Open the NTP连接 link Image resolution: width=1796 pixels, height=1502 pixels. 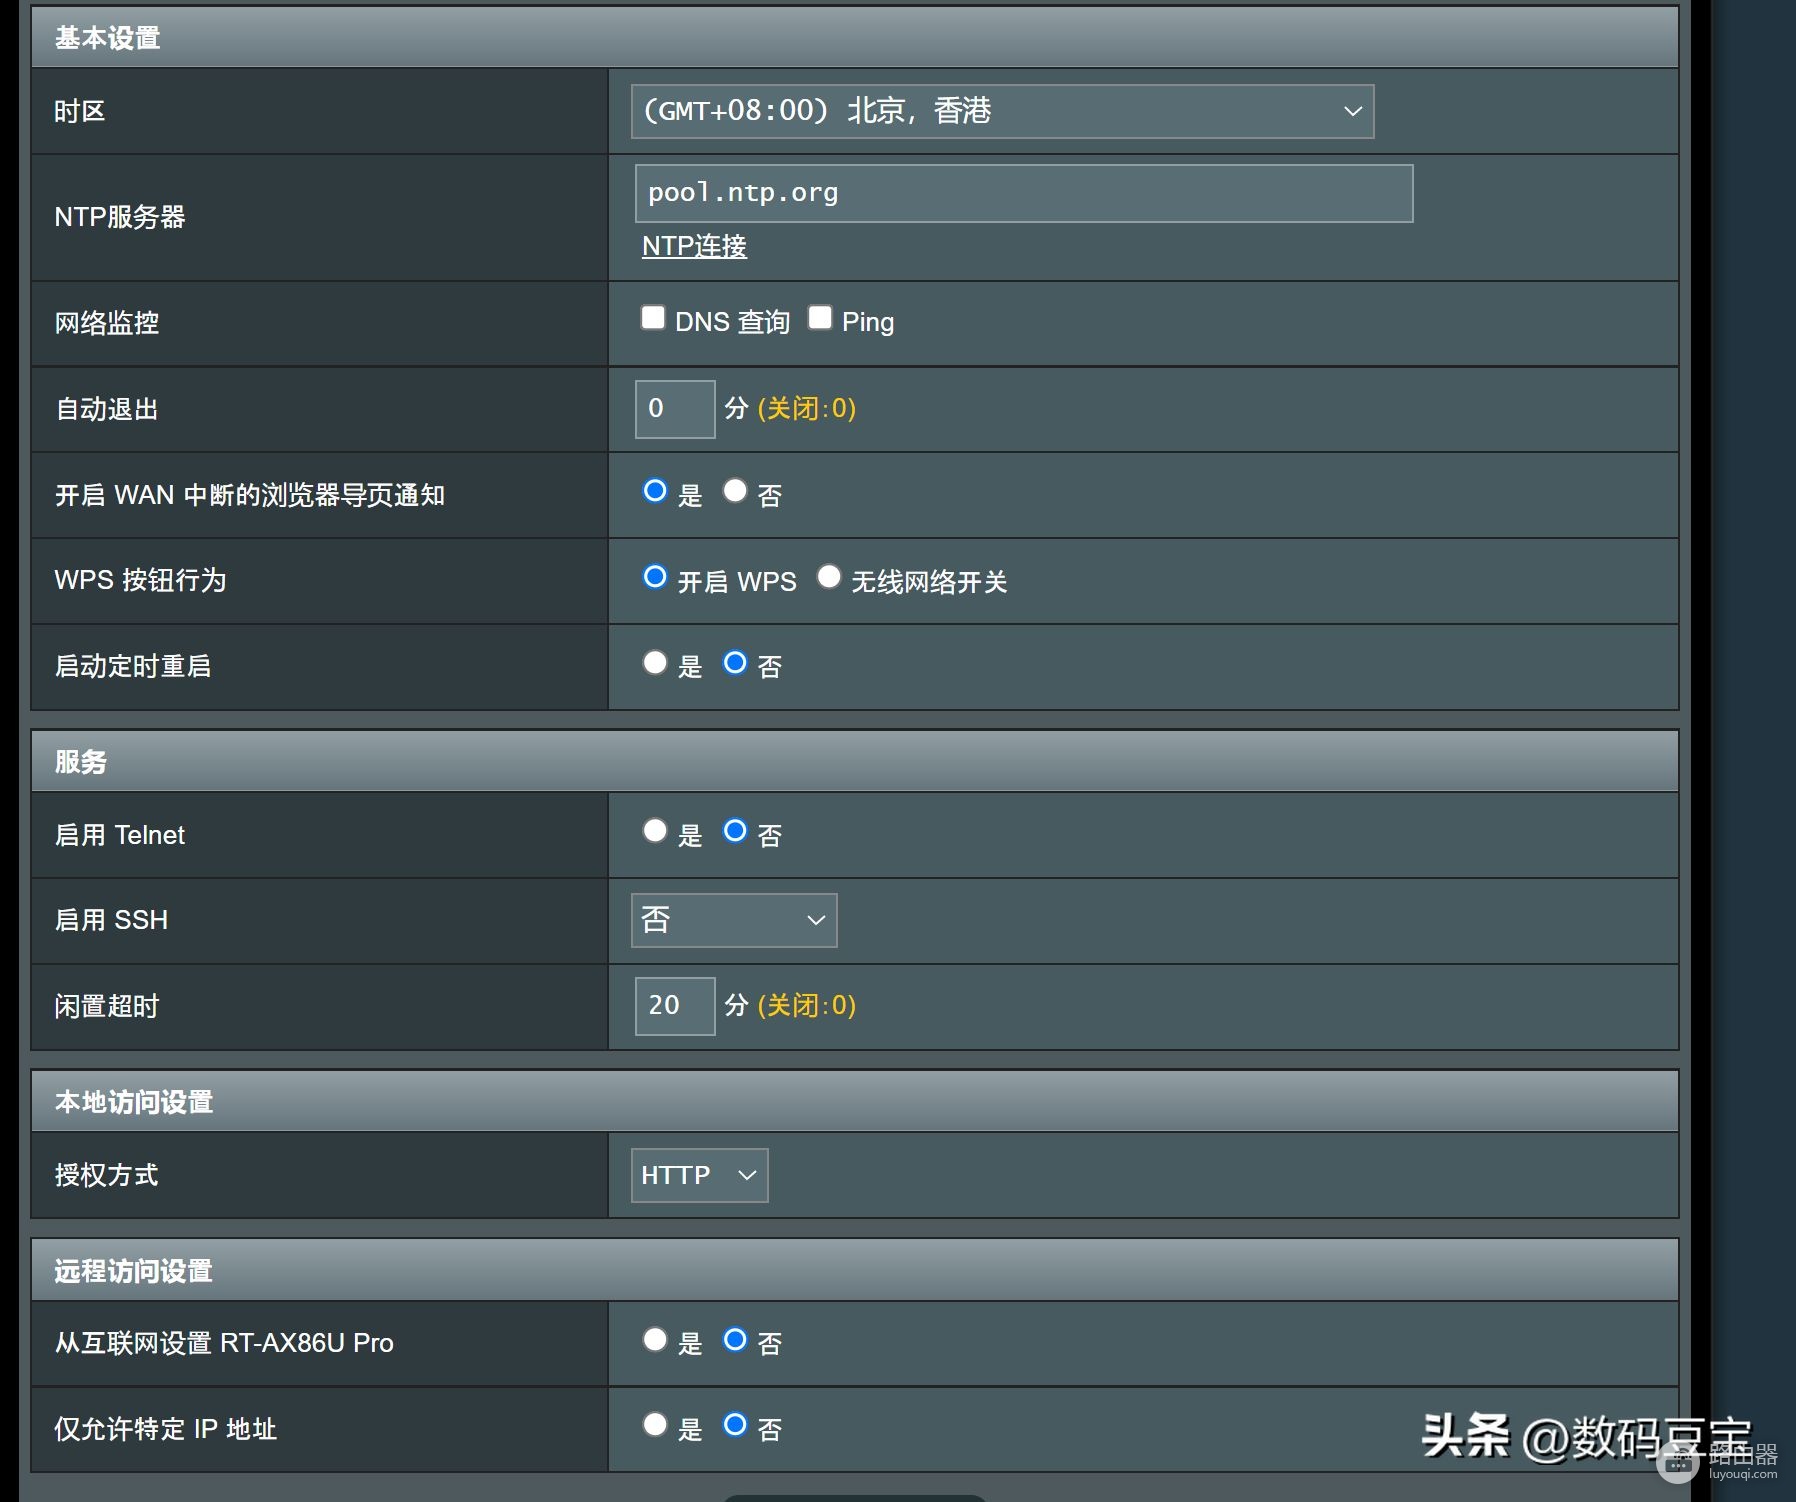click(694, 246)
